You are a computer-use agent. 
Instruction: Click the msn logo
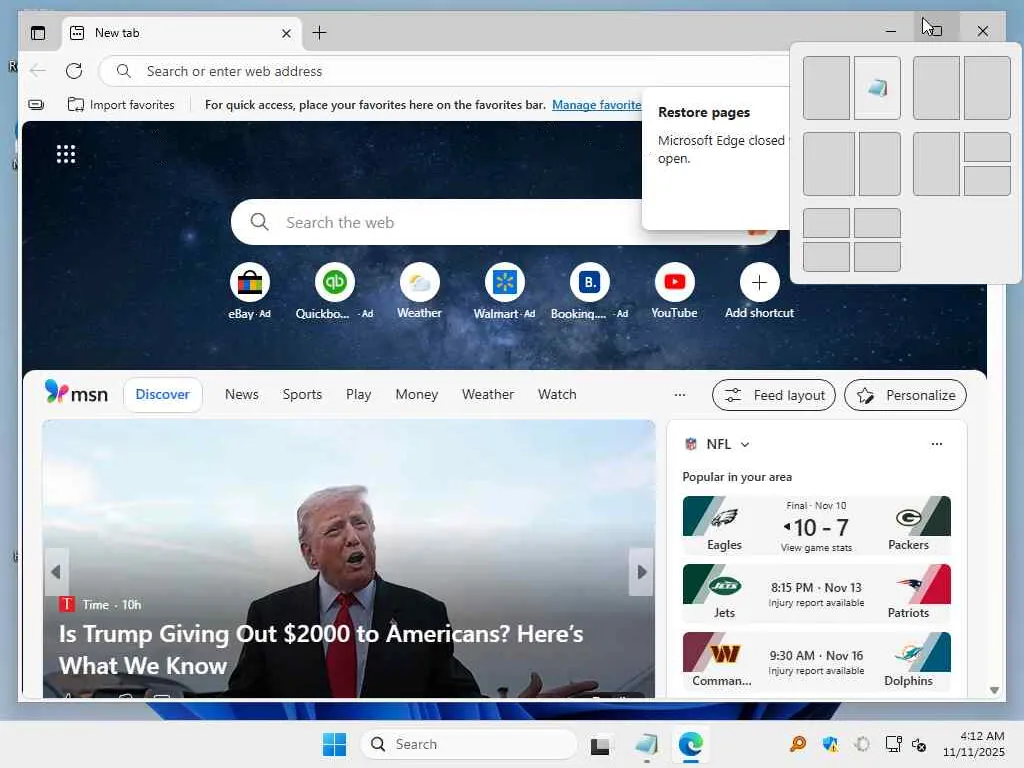pos(76,393)
